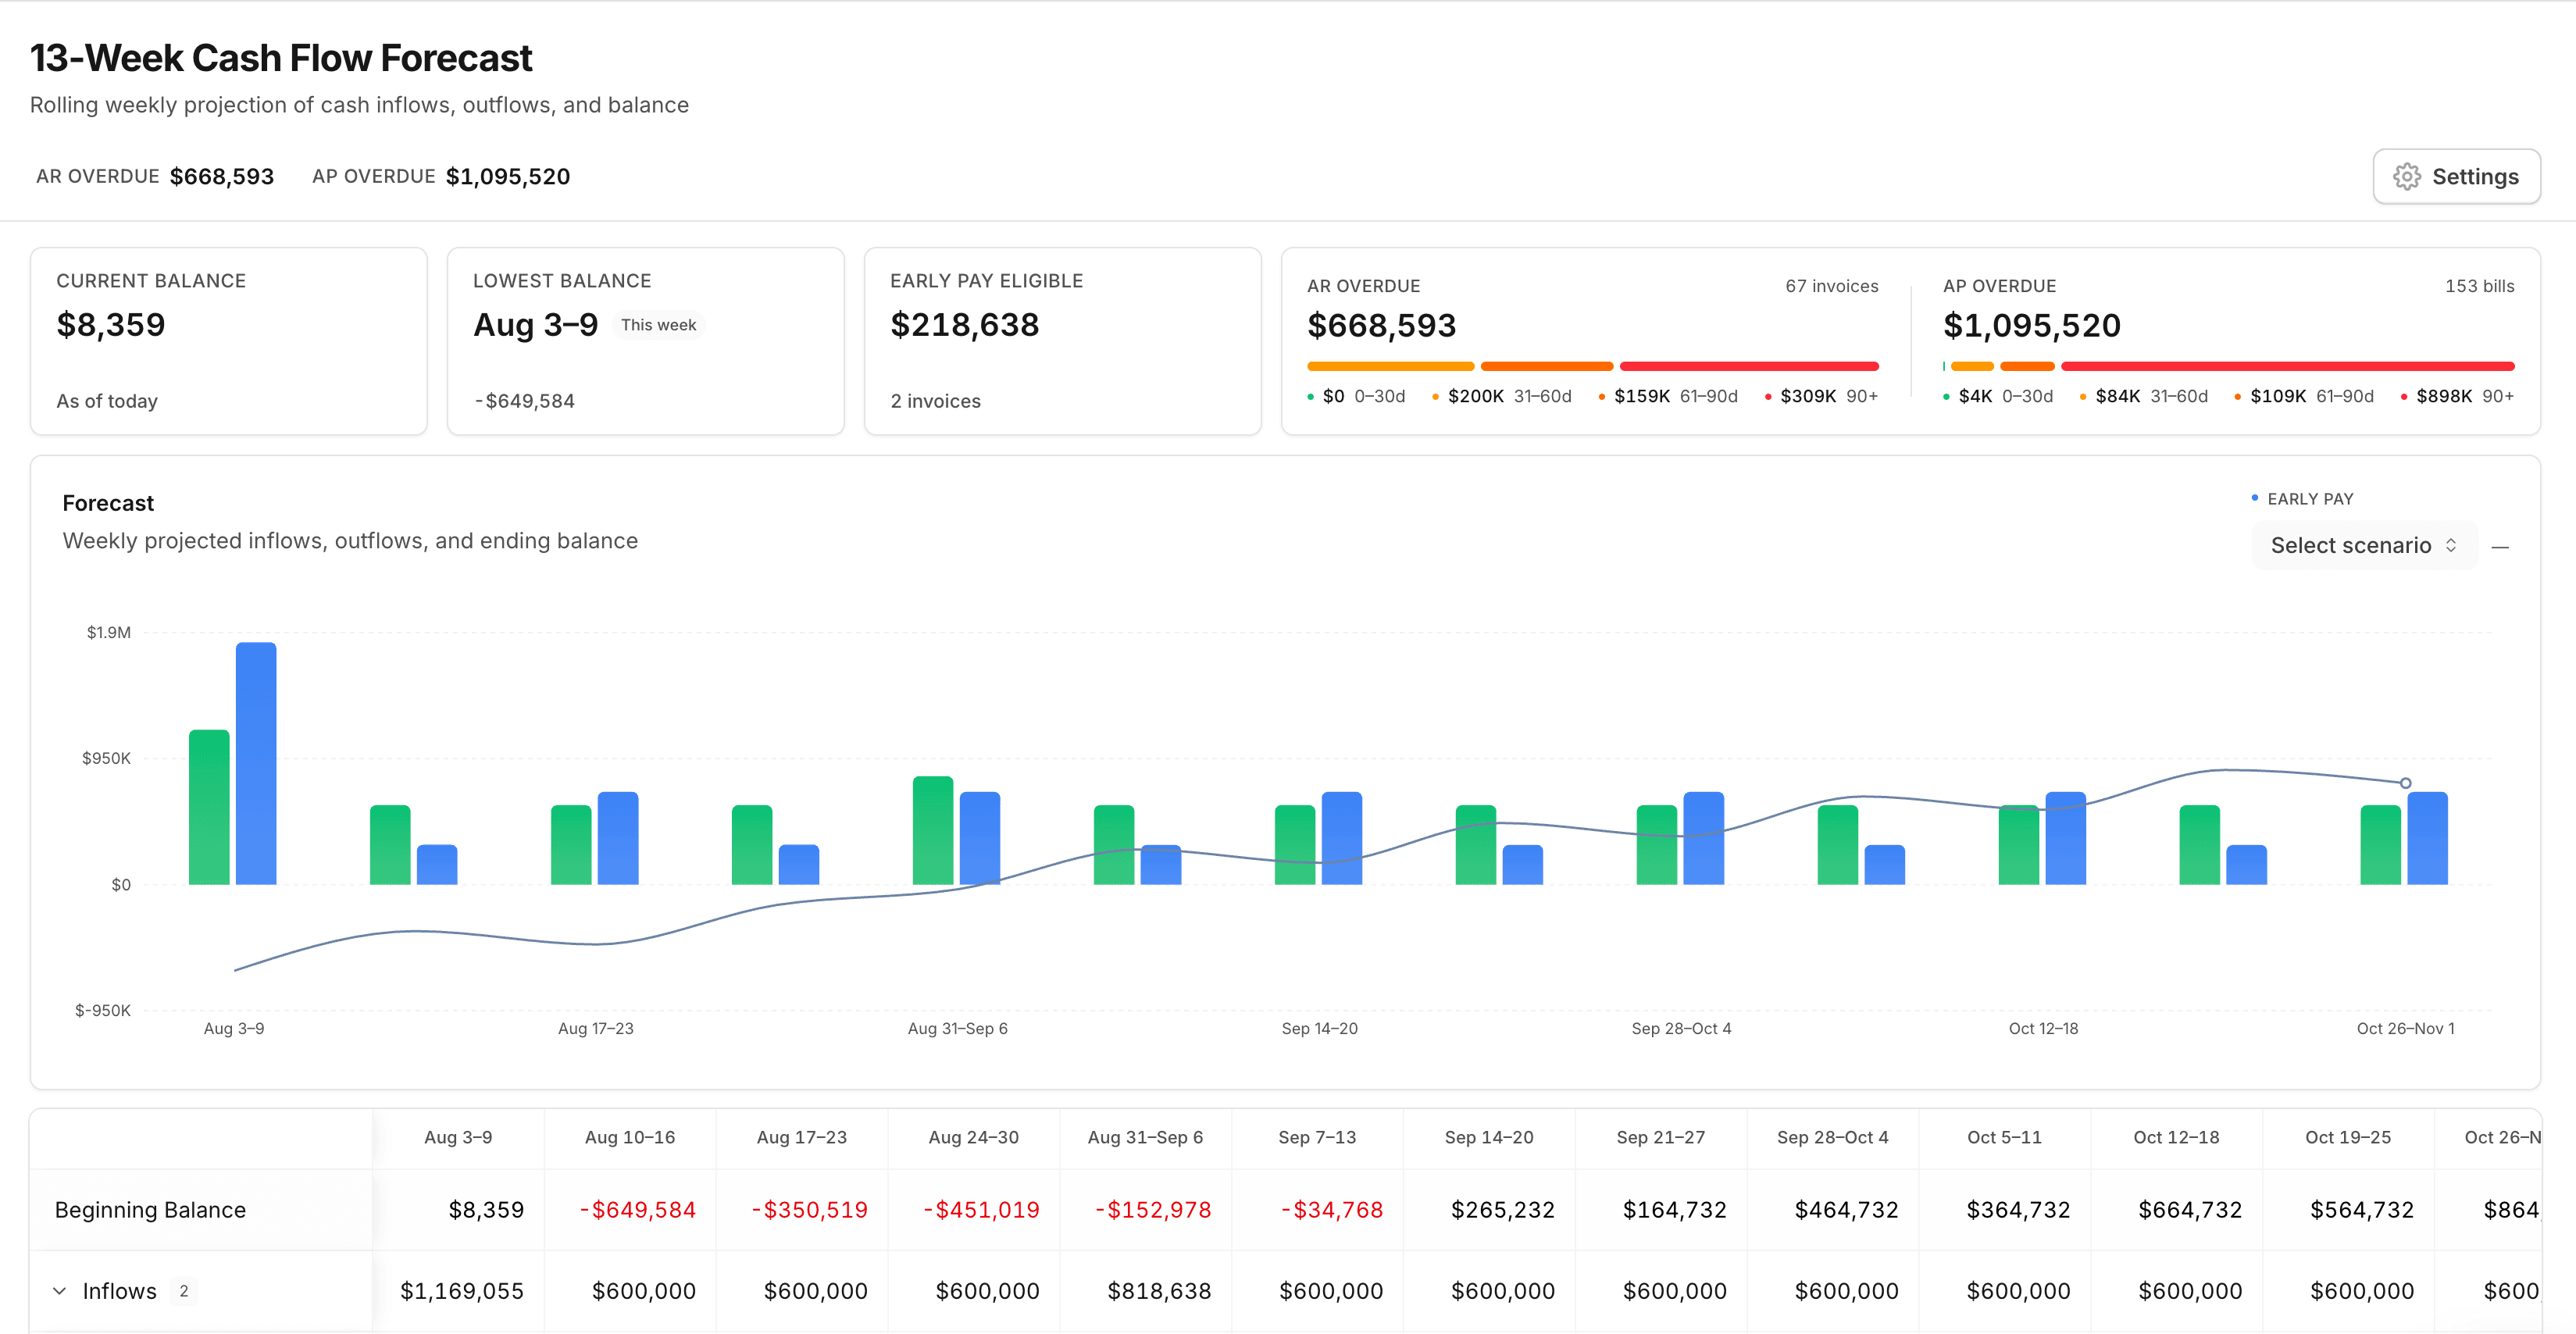Click the AR Overdue 61–90d orange bar segment
The height and width of the screenshot is (1334, 2576).
click(1547, 366)
